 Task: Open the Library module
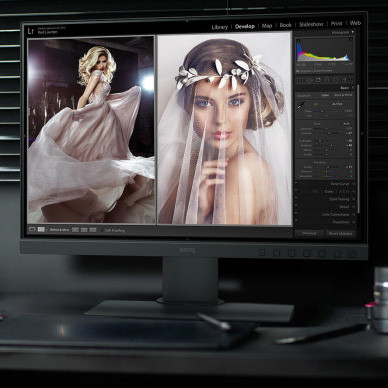coord(220,27)
